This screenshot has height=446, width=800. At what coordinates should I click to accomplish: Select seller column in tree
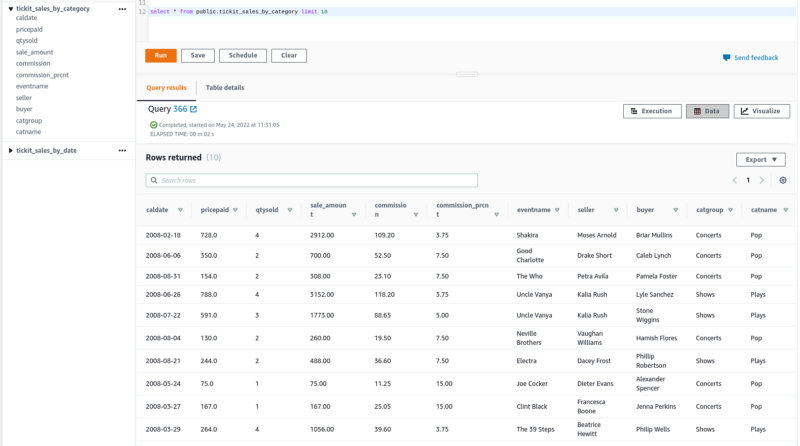point(23,98)
